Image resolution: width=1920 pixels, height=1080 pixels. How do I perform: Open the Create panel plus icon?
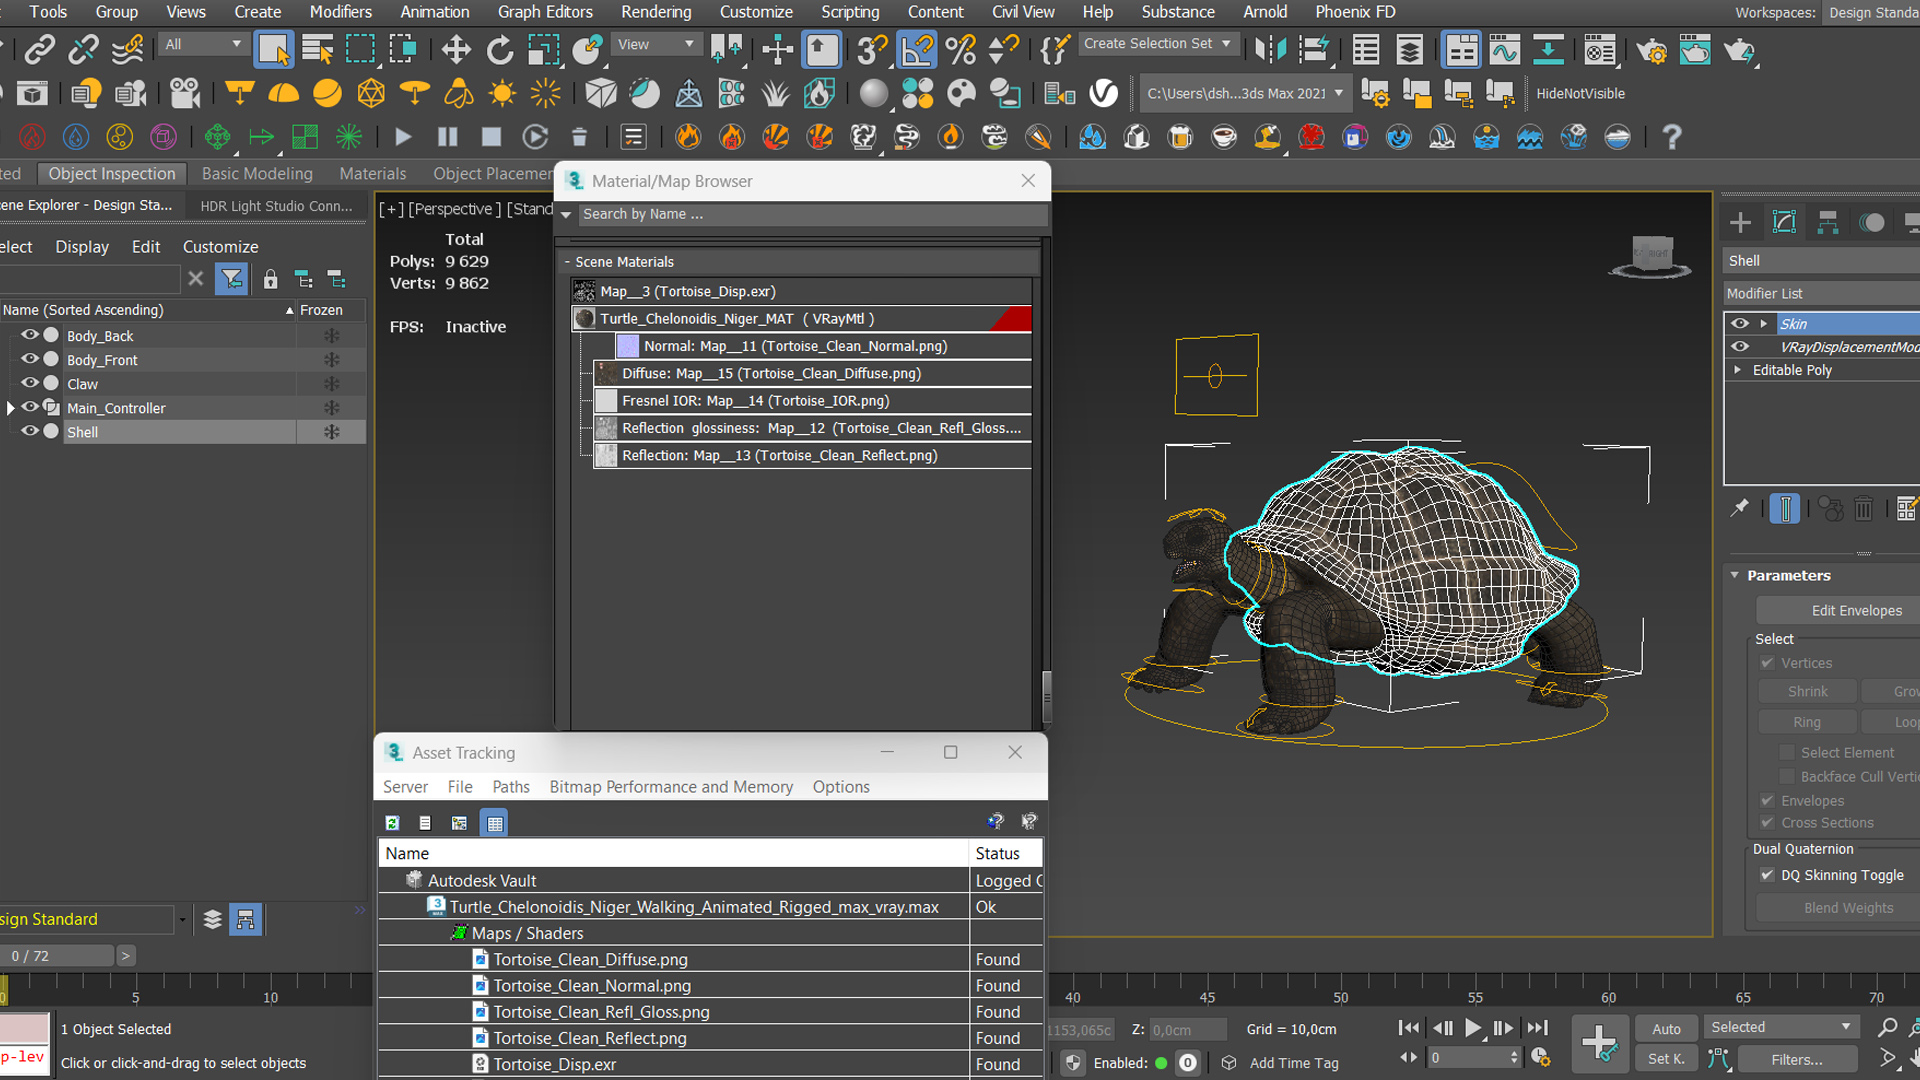coord(1740,222)
